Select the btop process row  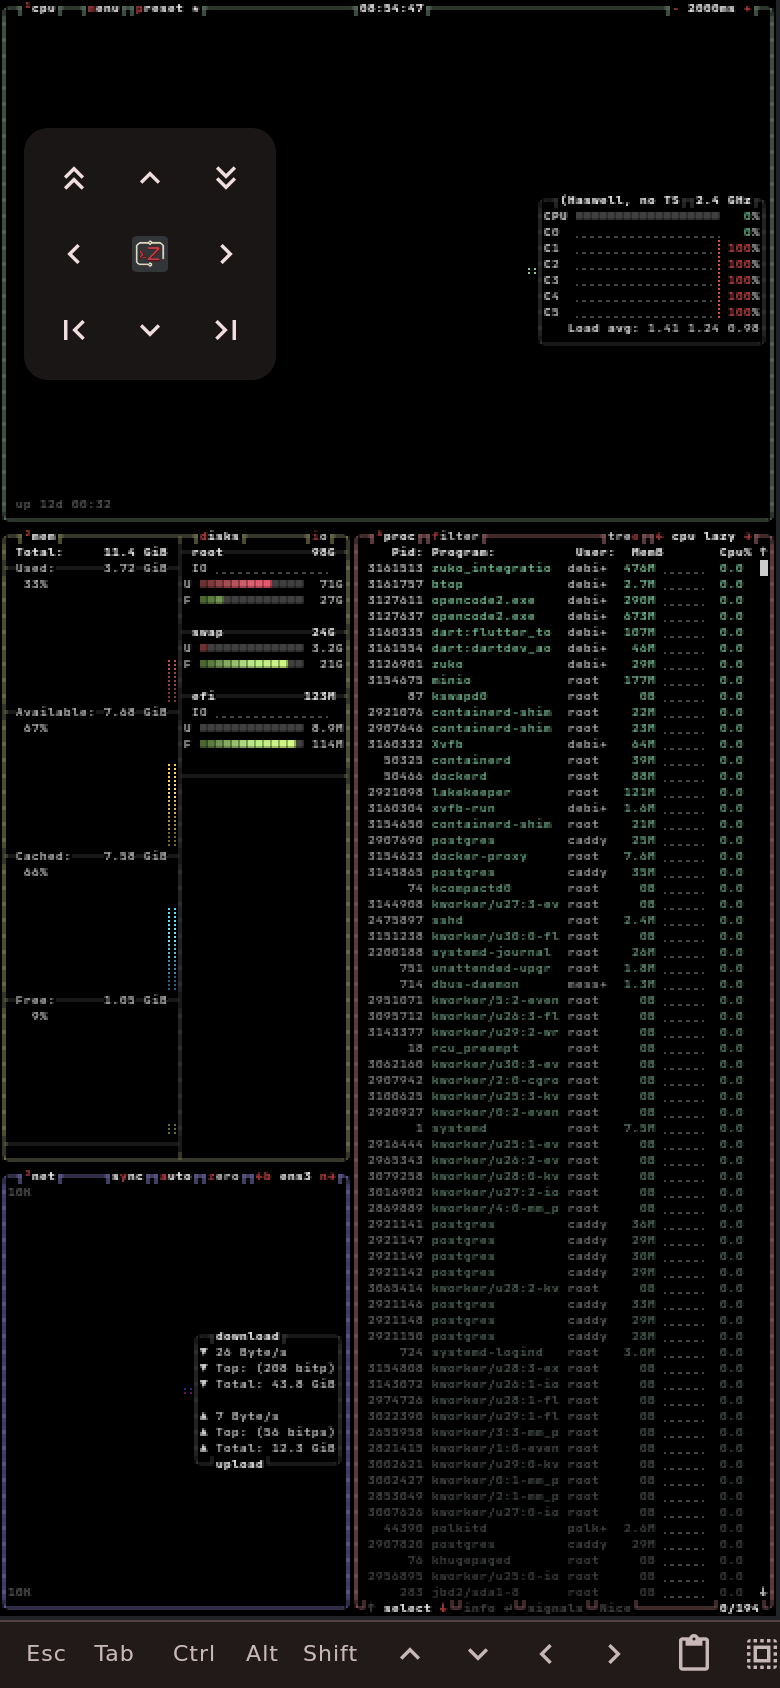click(x=559, y=584)
